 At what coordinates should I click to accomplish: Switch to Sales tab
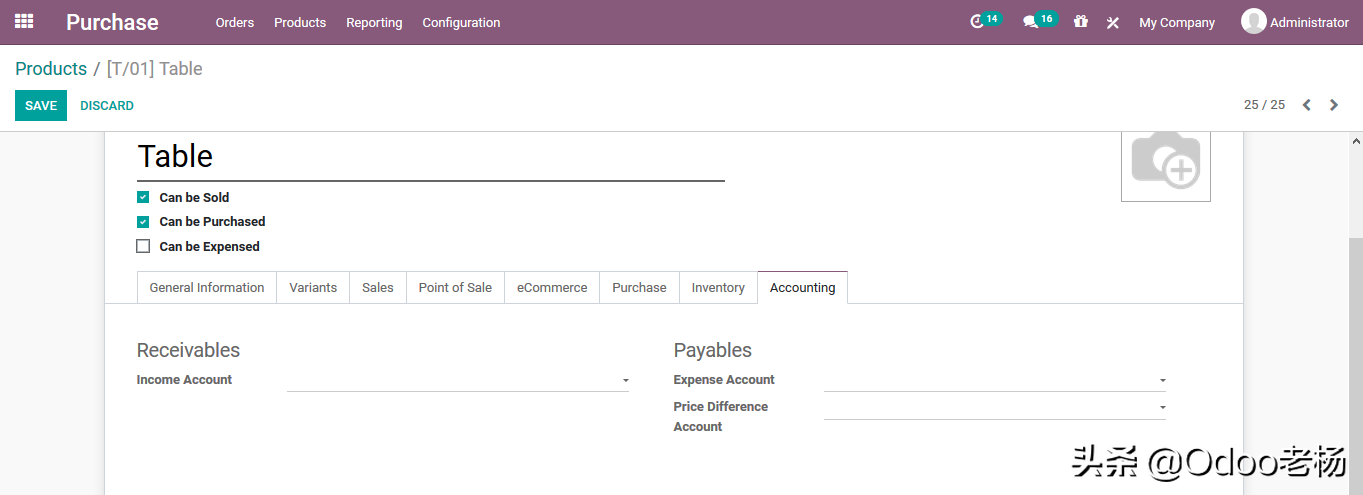click(378, 287)
